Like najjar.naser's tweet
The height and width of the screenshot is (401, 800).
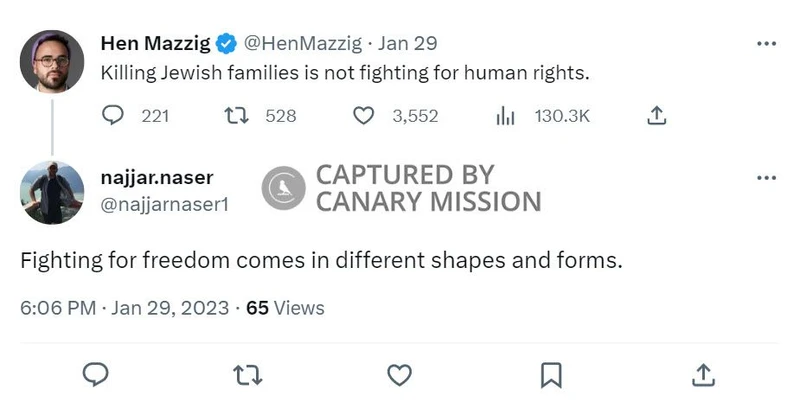(399, 374)
